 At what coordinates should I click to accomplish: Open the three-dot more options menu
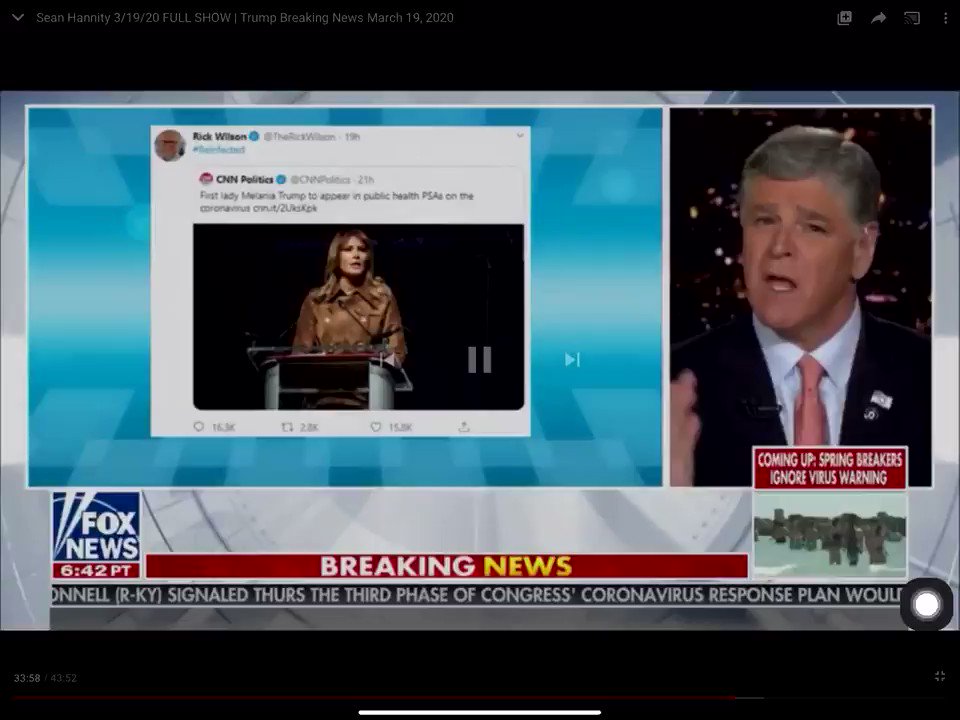pos(945,18)
